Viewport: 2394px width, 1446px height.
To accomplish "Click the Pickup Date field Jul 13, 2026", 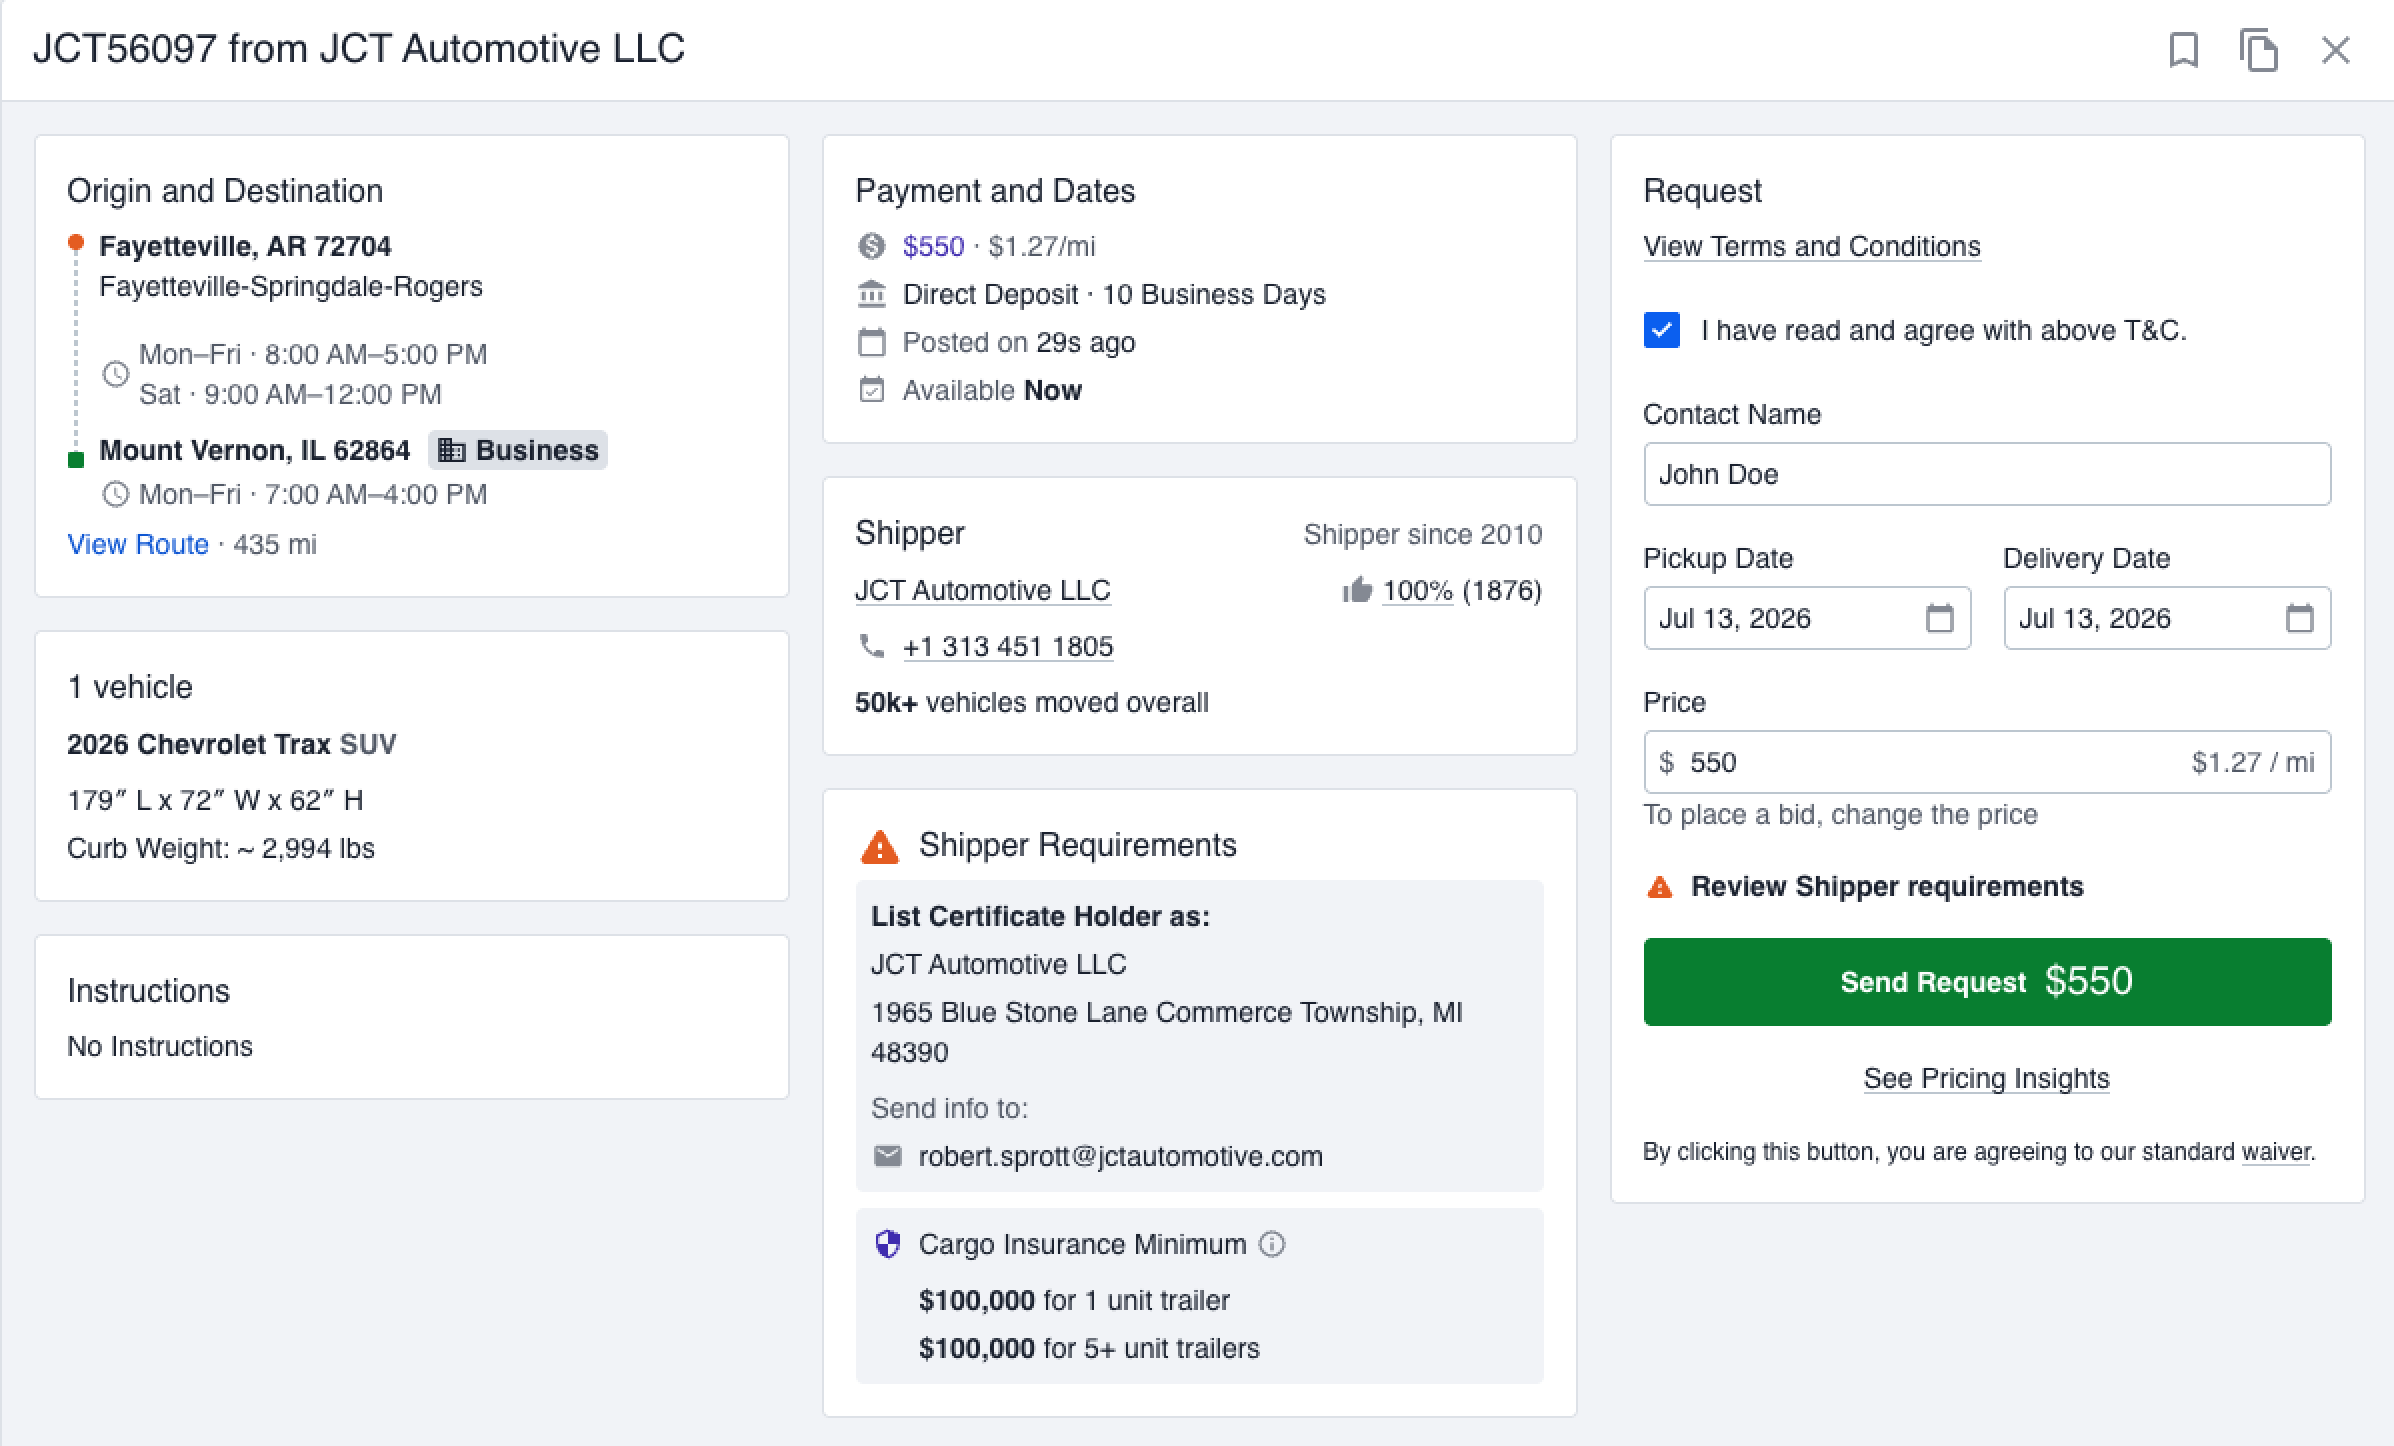I will click(1807, 618).
